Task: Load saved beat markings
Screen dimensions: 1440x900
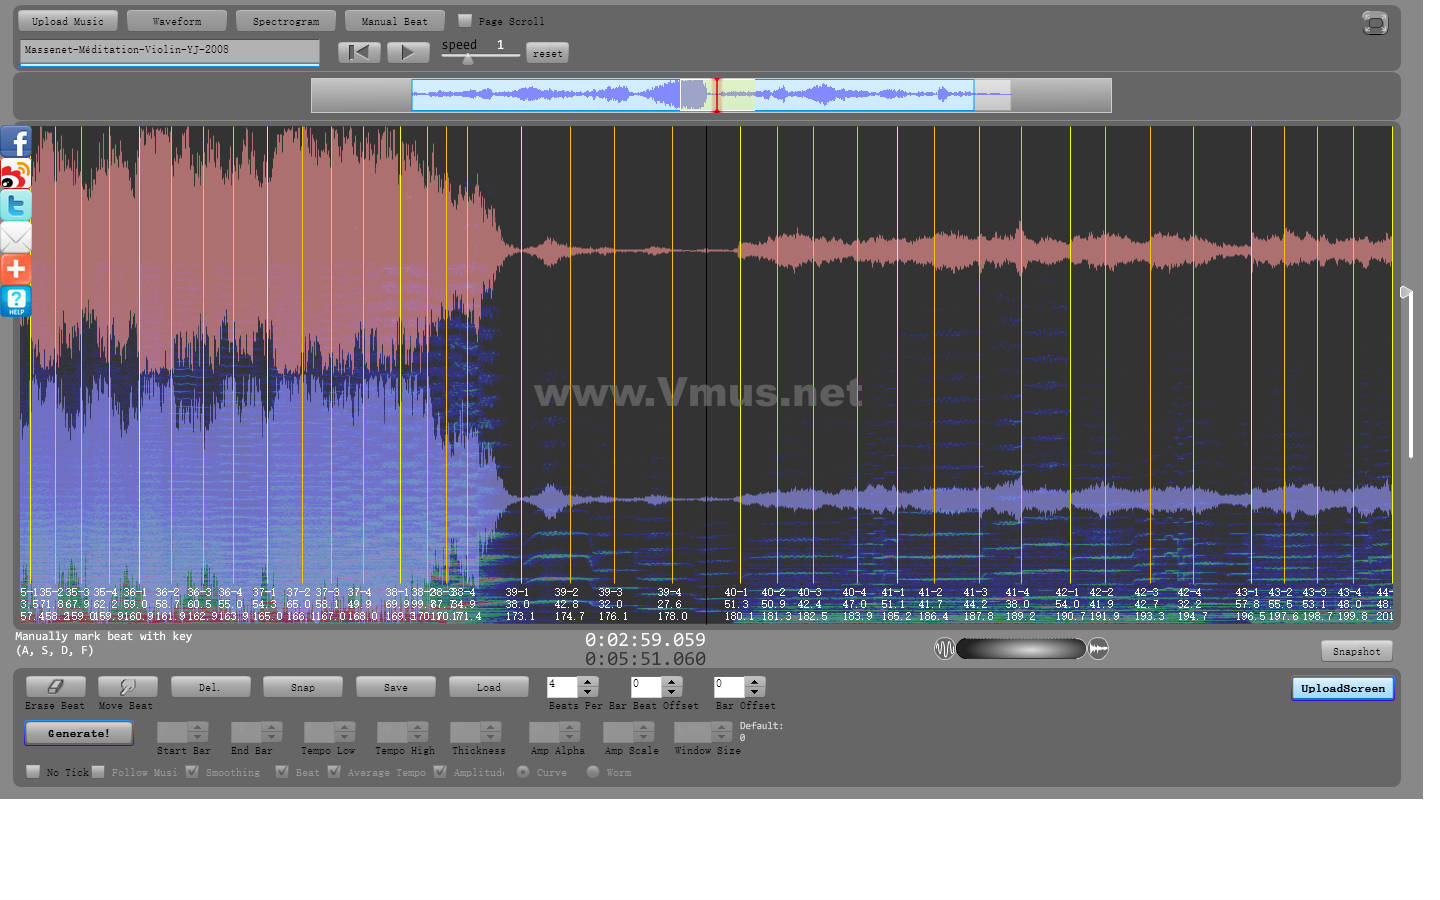Action: click(489, 687)
